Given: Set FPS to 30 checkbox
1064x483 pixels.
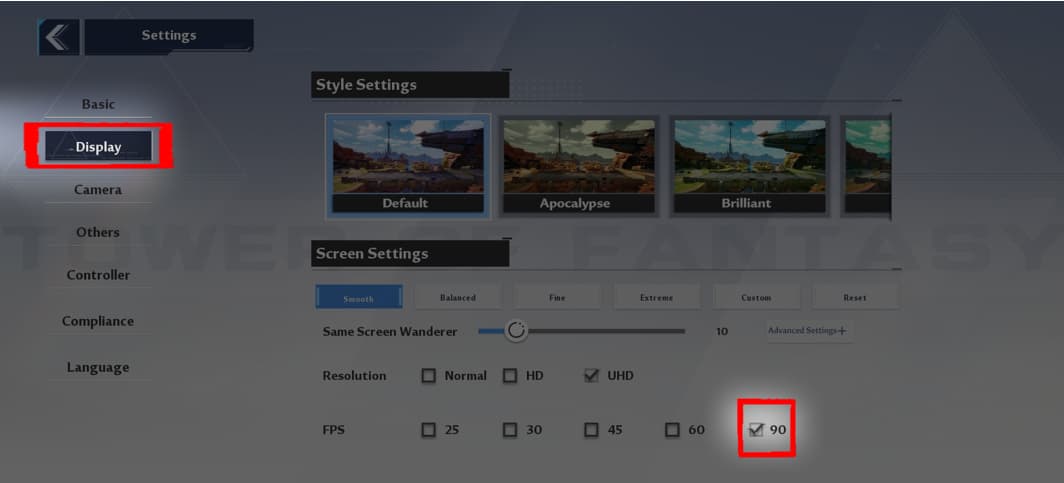Looking at the screenshot, I should [510, 430].
